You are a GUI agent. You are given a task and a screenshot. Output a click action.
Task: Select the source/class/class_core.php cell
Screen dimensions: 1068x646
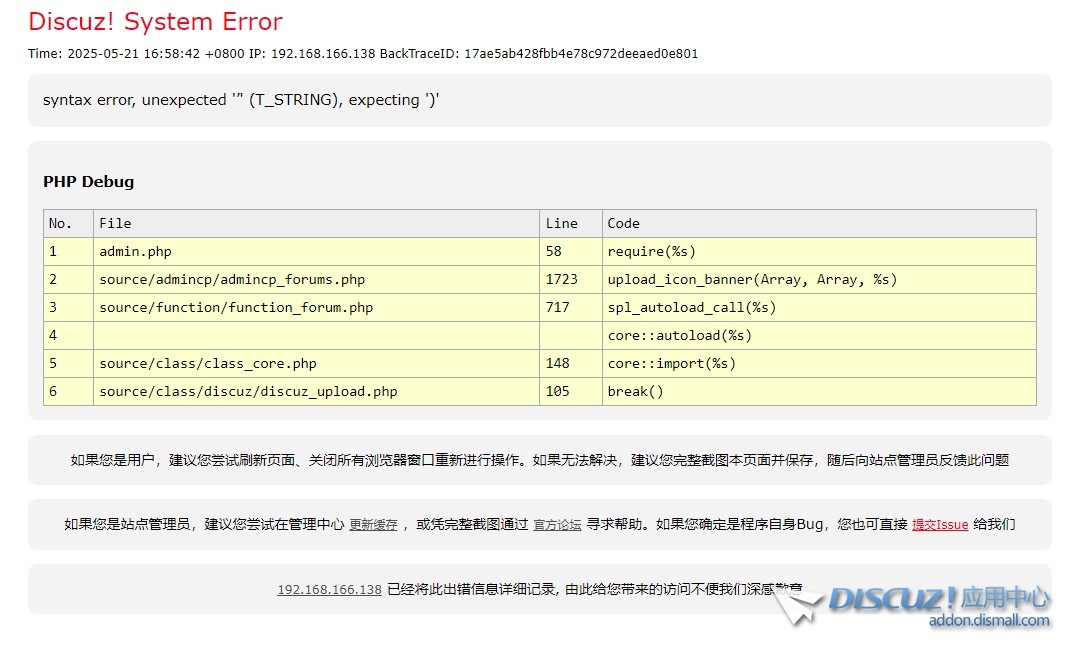208,364
